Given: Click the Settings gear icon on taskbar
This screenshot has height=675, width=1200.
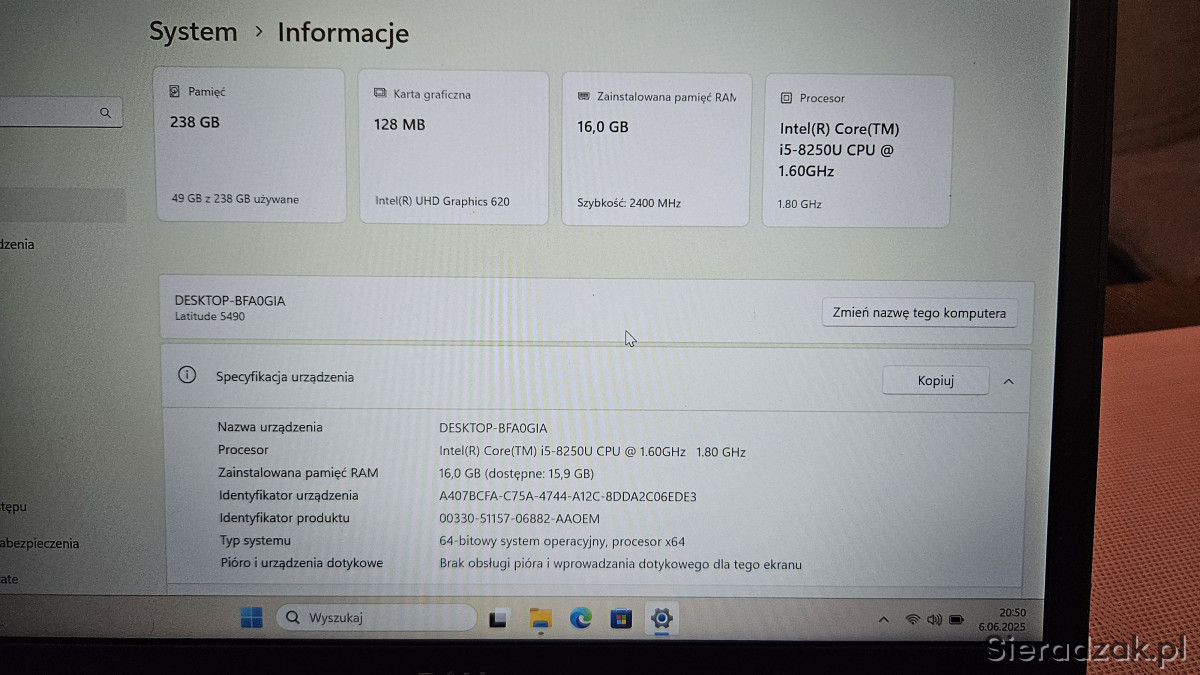Looking at the screenshot, I should (x=660, y=619).
